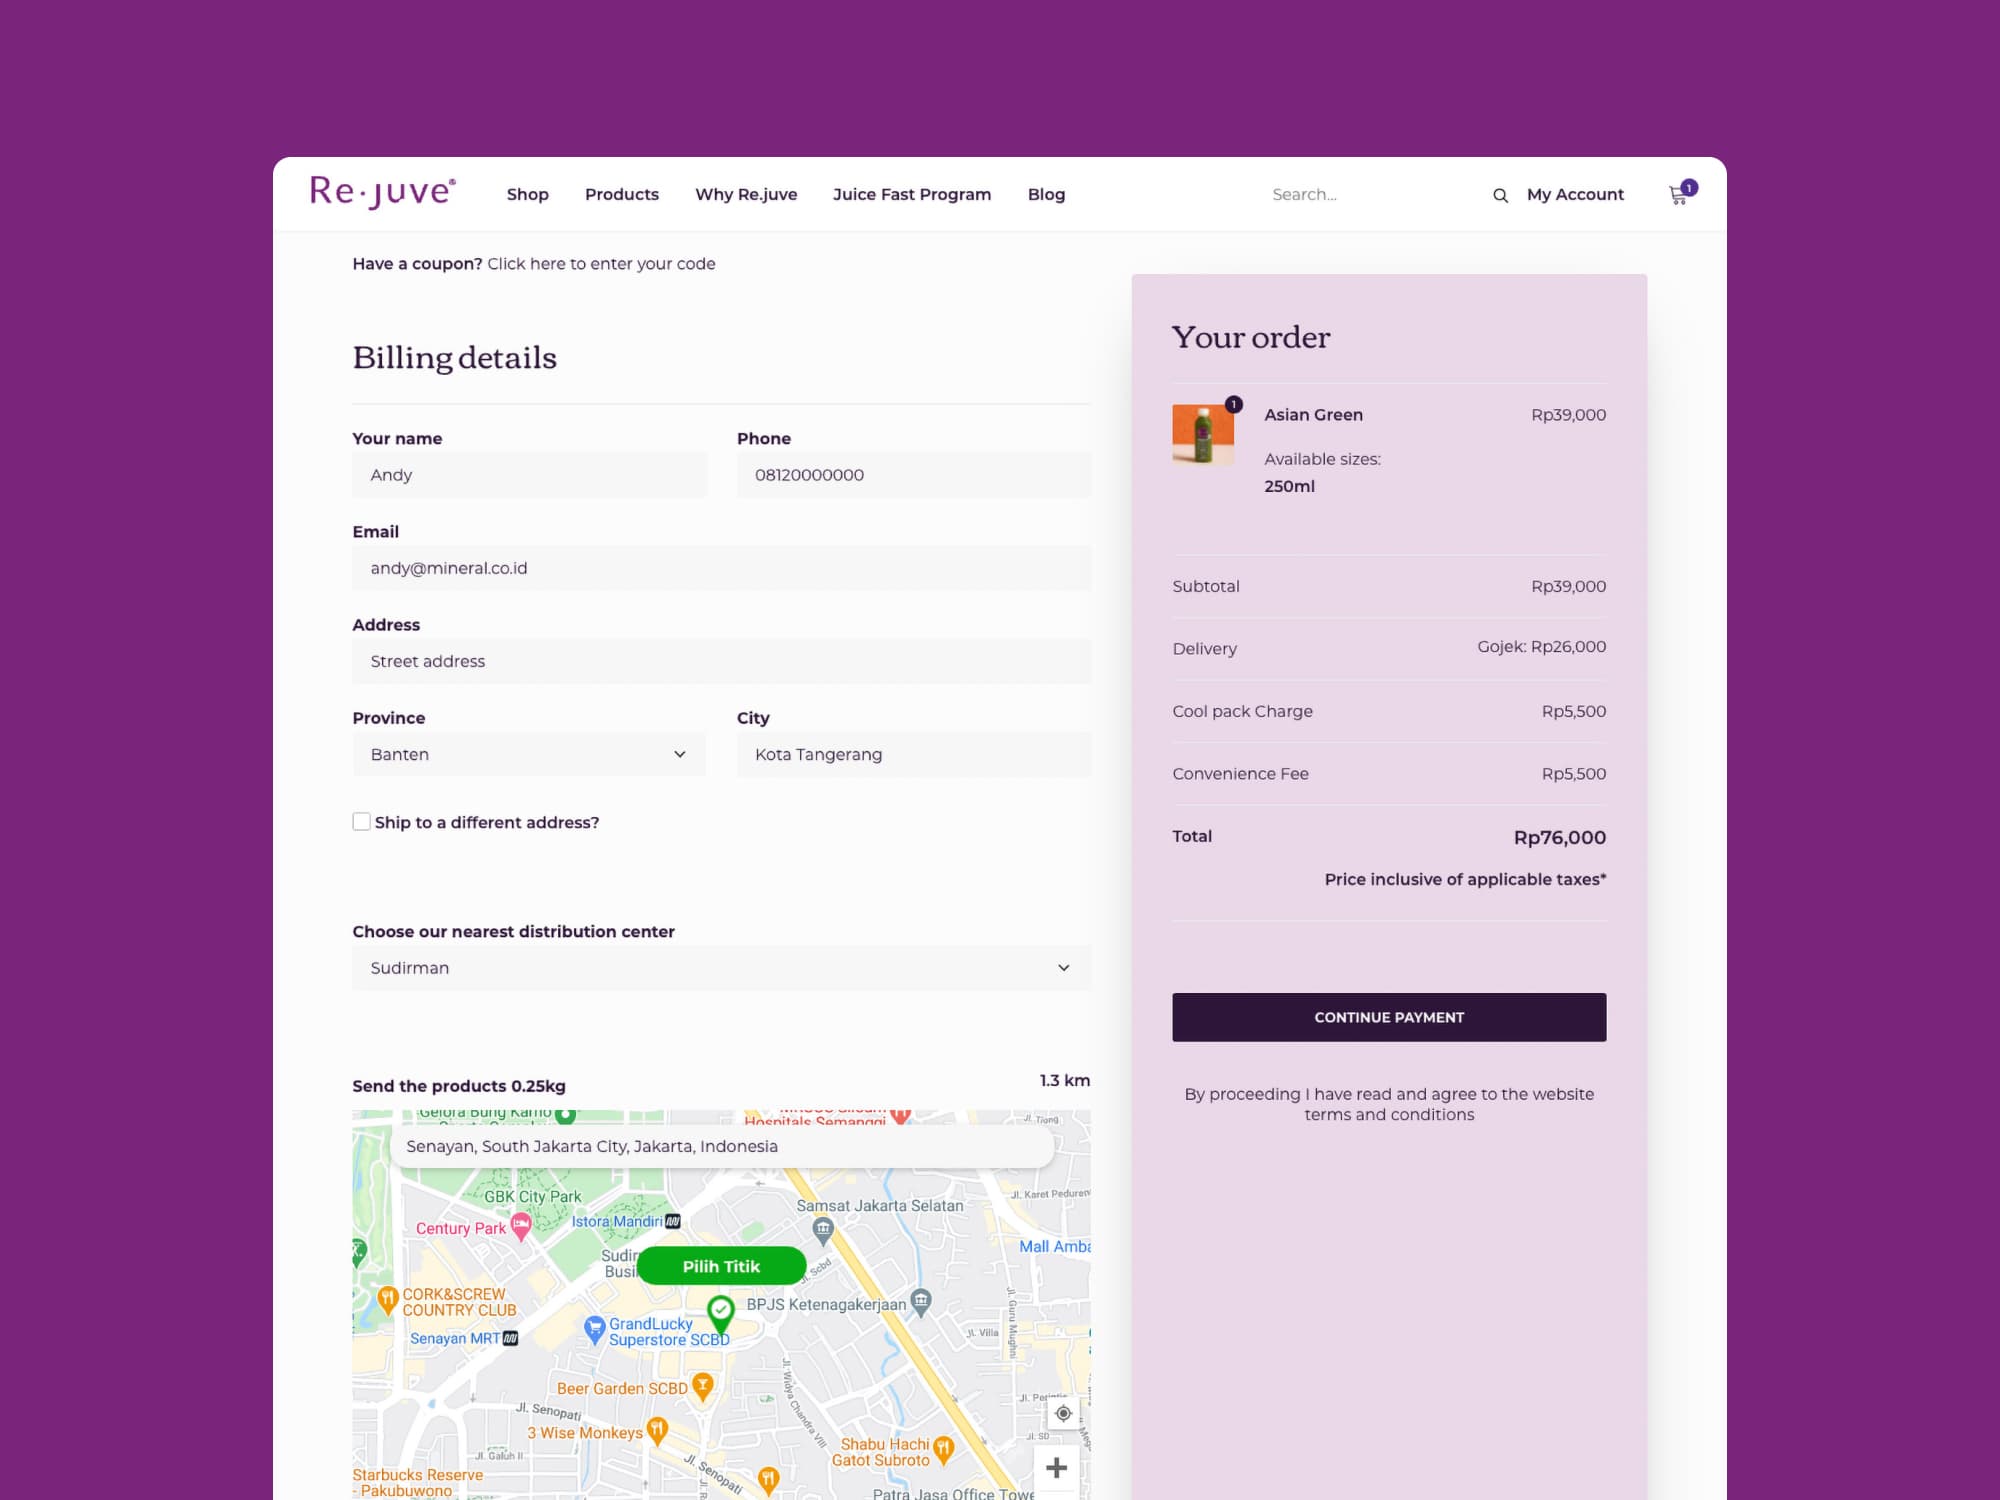Click the Street address input field
Viewport: 2000px width, 1500px height.
721,661
